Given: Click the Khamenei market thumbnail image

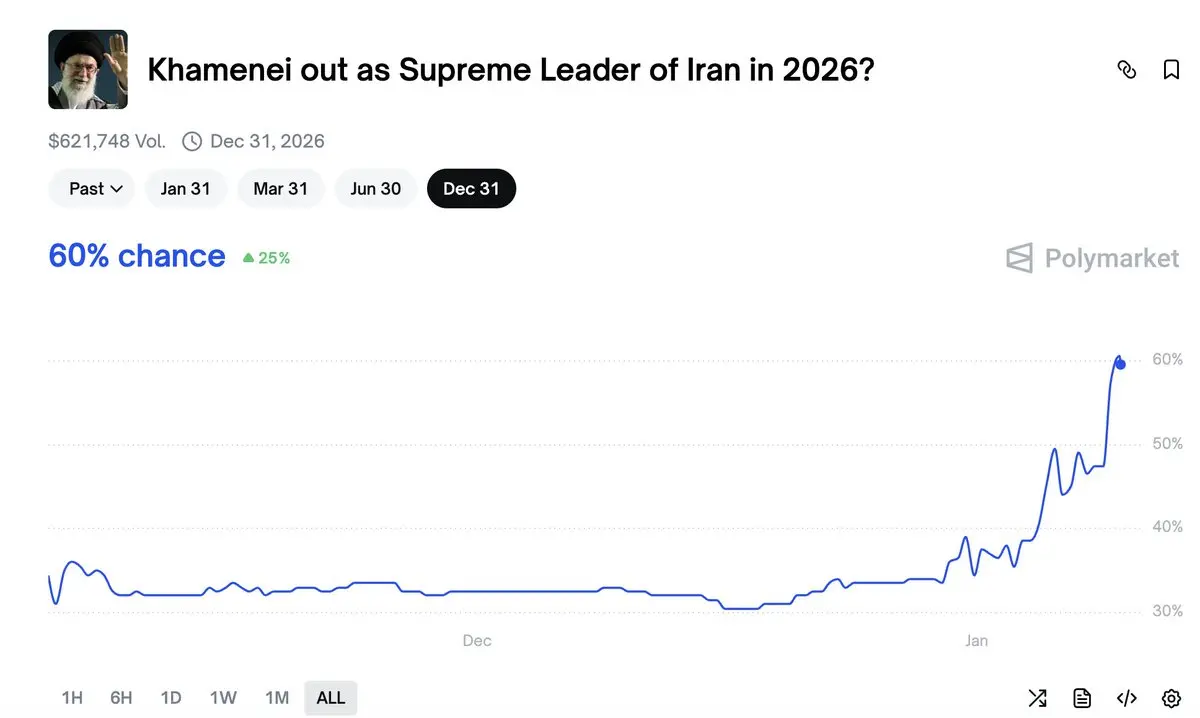Looking at the screenshot, I should [x=88, y=69].
